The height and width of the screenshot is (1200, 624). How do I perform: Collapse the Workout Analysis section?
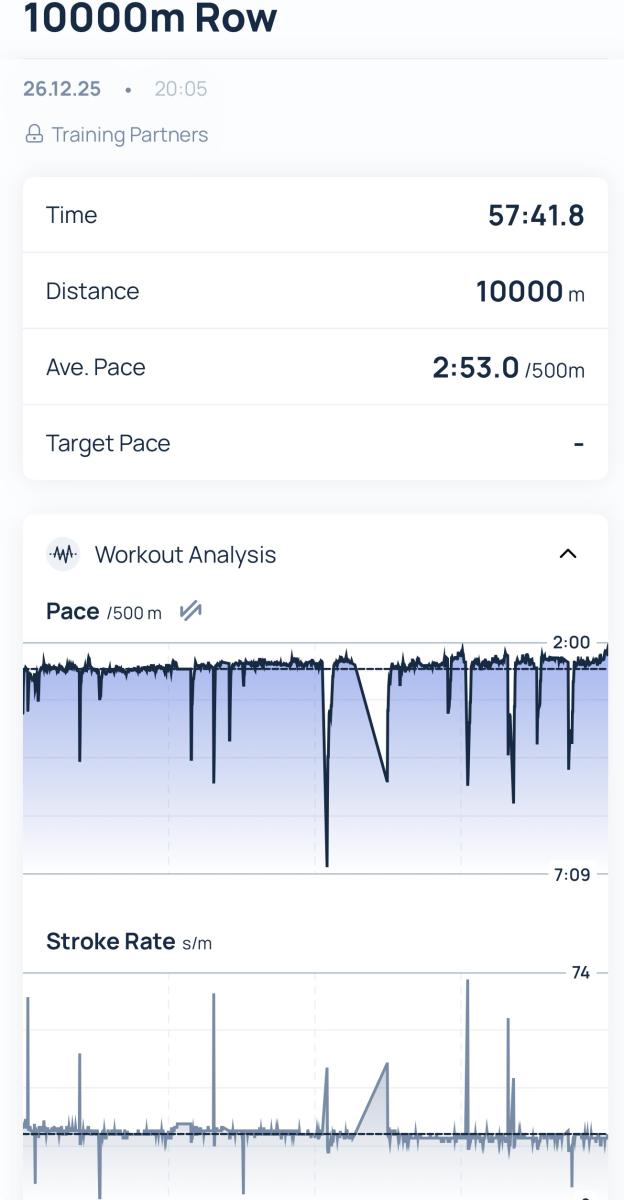[568, 554]
